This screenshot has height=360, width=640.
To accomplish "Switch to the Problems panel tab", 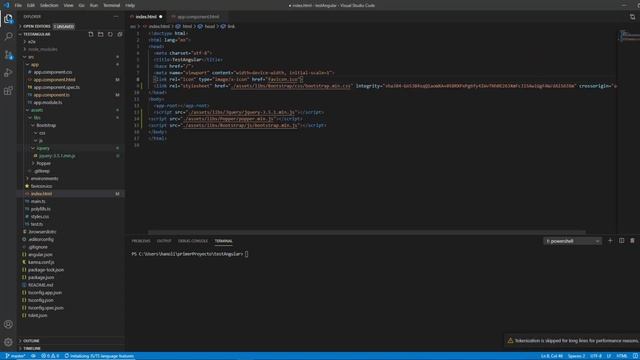I will click(x=141, y=241).
